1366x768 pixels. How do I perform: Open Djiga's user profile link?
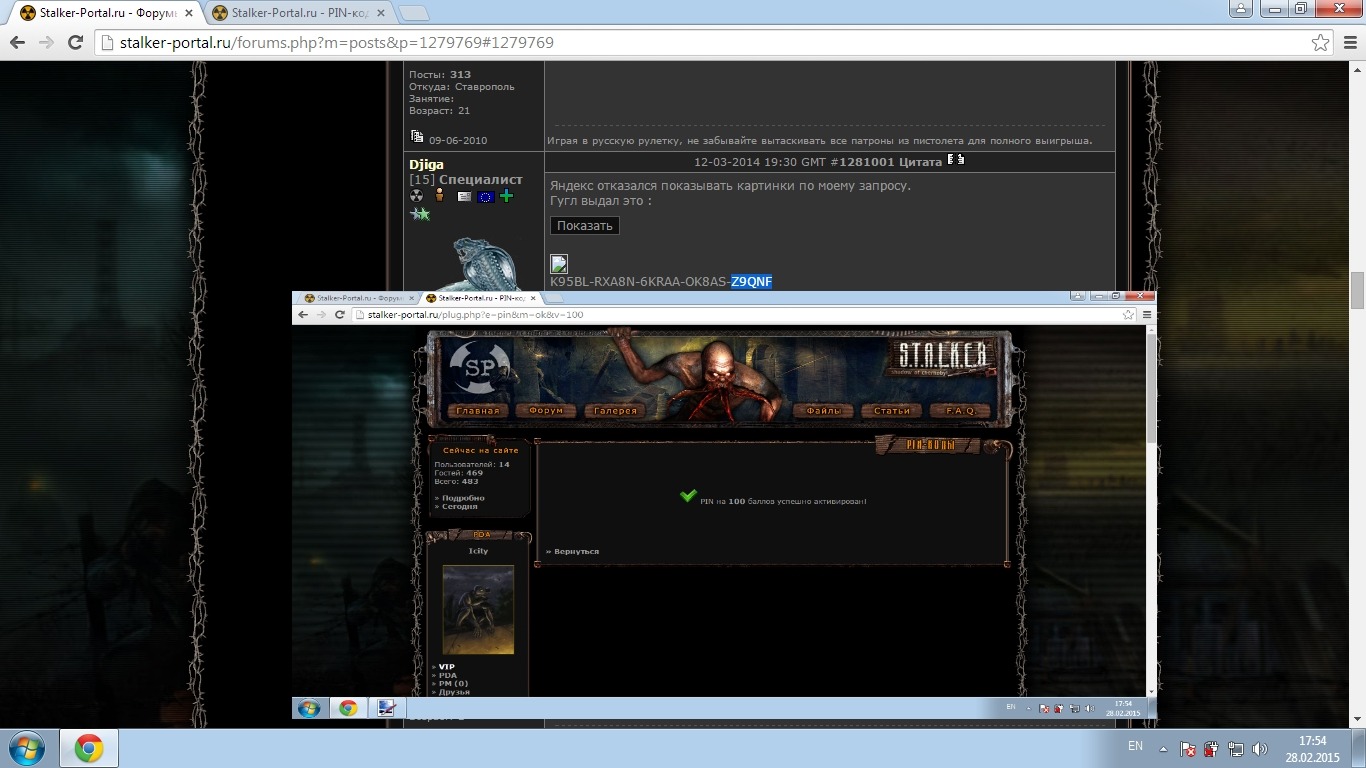tap(426, 164)
